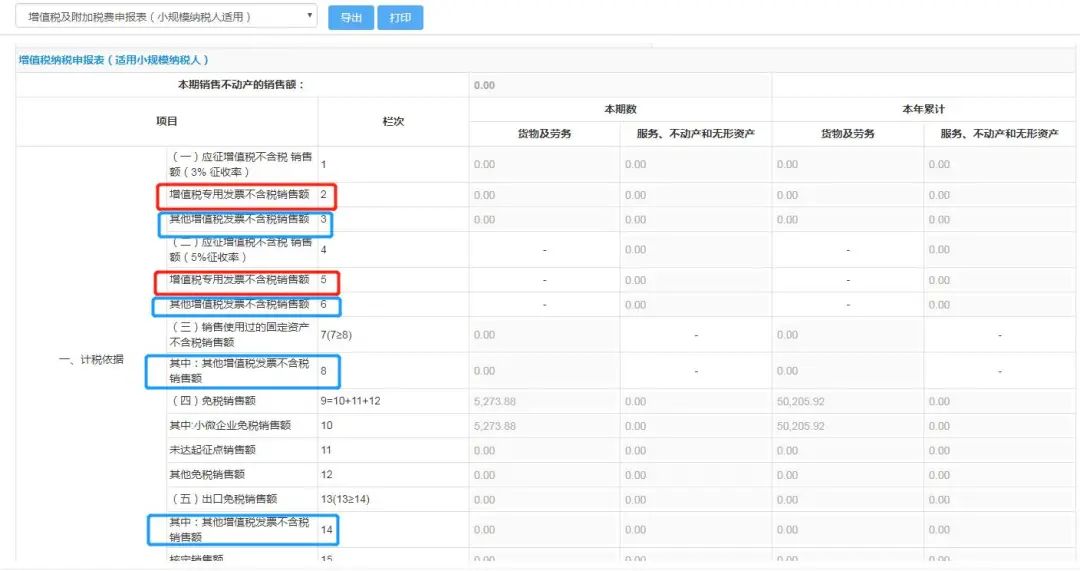Click the 50,205.92 value in row 10

click(x=800, y=426)
